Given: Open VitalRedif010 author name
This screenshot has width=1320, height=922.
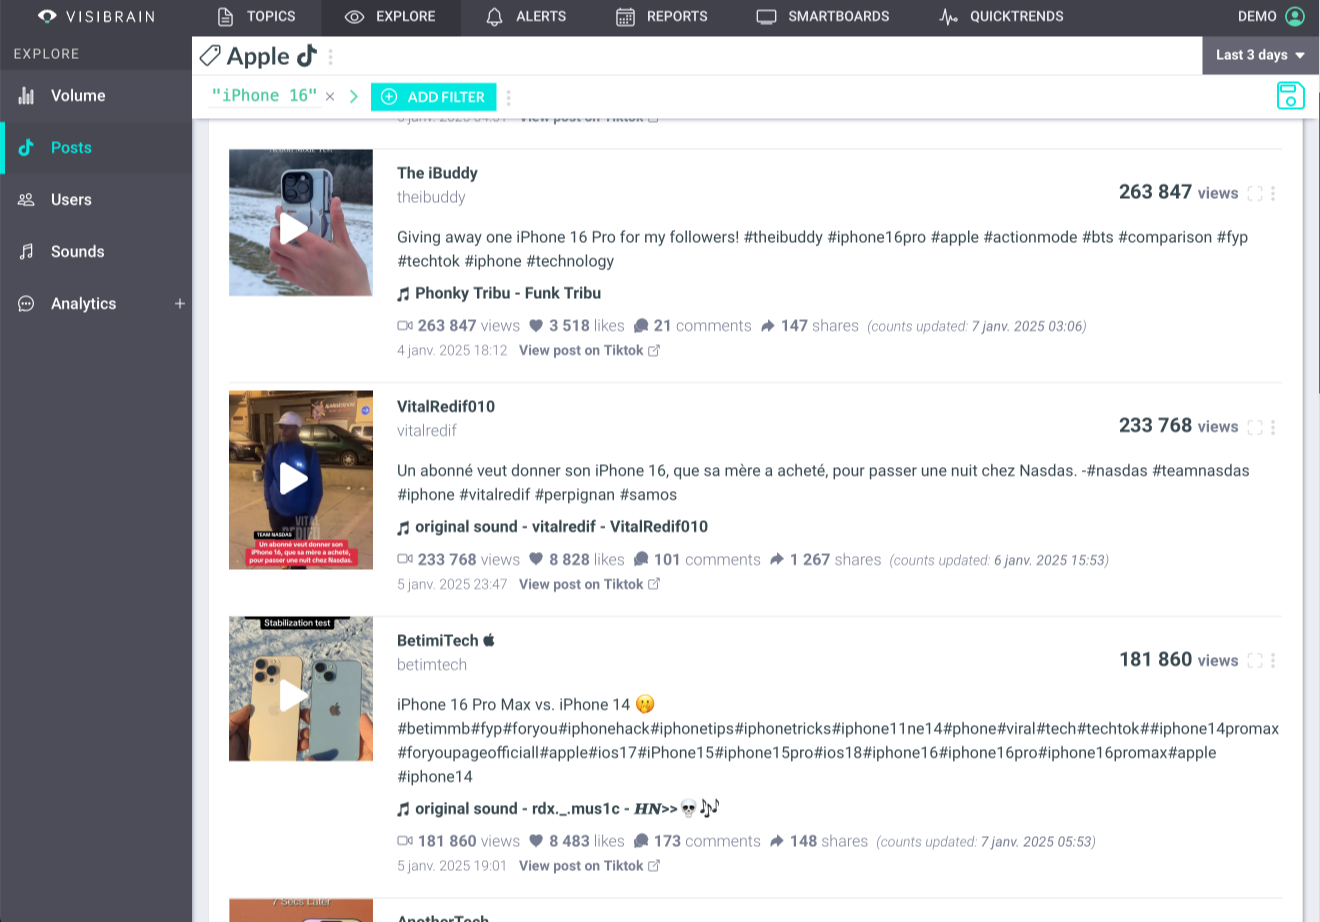Looking at the screenshot, I should click(446, 406).
